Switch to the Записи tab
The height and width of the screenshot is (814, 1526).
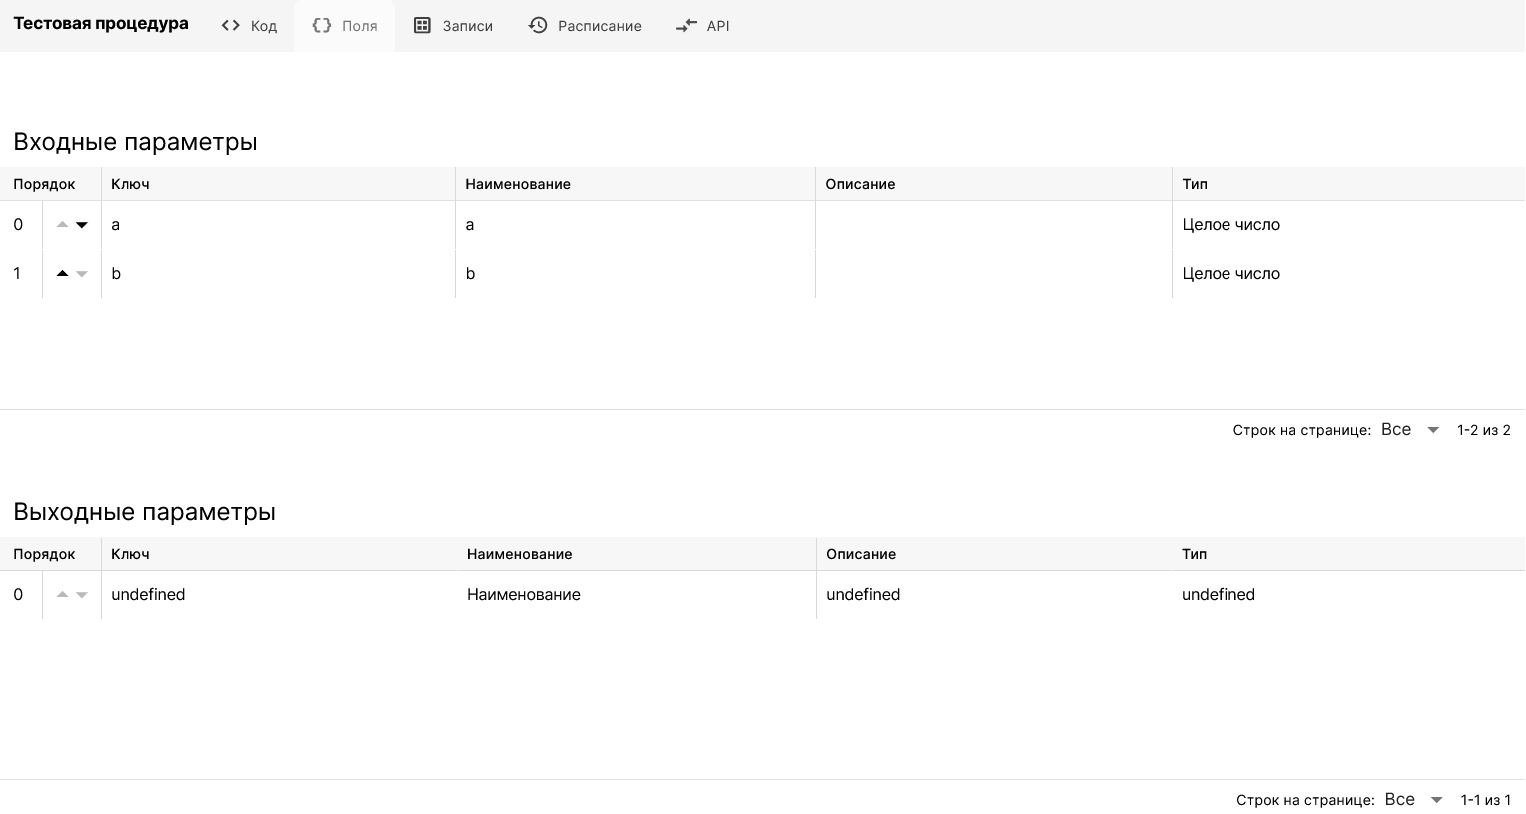pyautogui.click(x=467, y=26)
